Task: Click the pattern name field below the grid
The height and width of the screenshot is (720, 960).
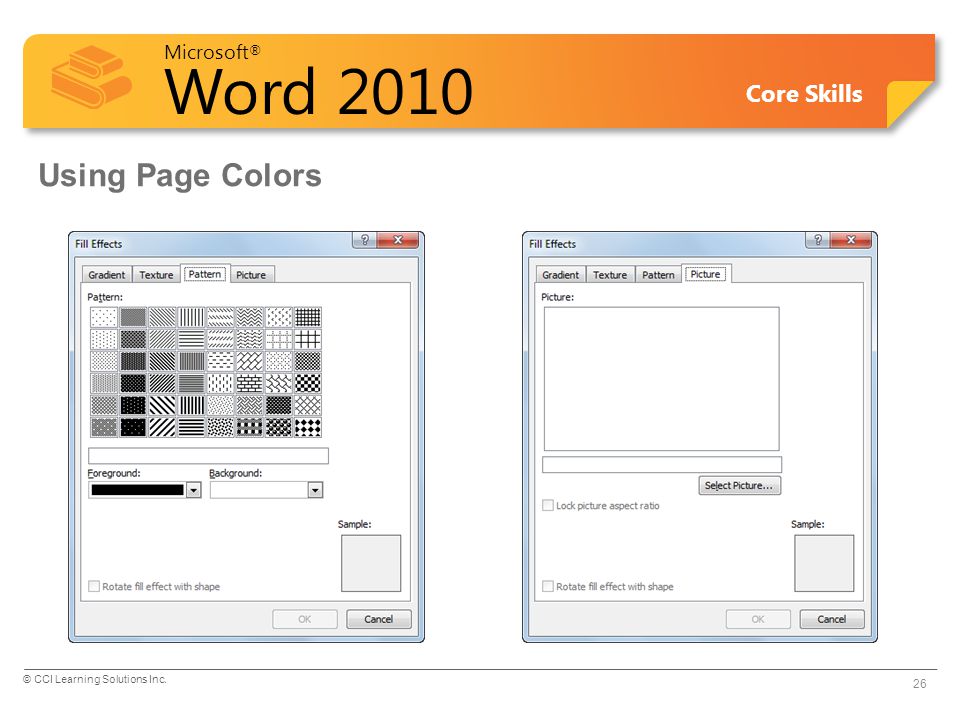Action: click(x=208, y=456)
